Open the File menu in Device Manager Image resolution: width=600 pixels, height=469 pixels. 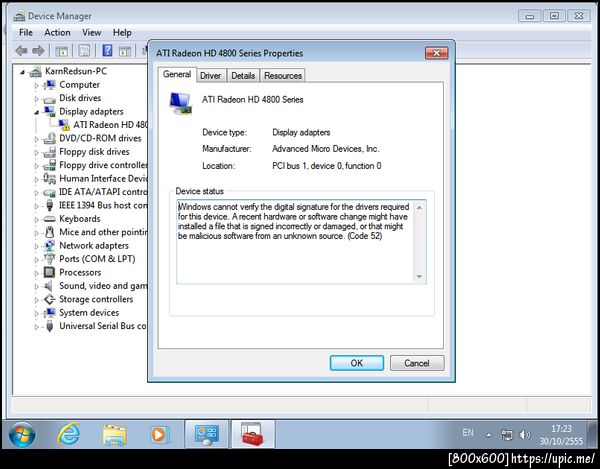click(26, 33)
